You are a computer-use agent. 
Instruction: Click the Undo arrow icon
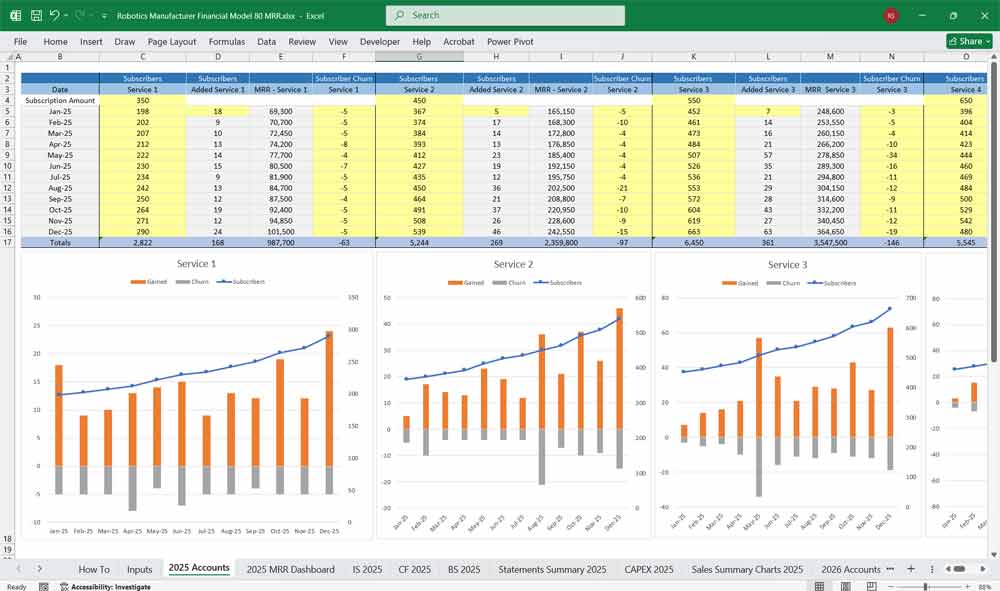(x=55, y=16)
